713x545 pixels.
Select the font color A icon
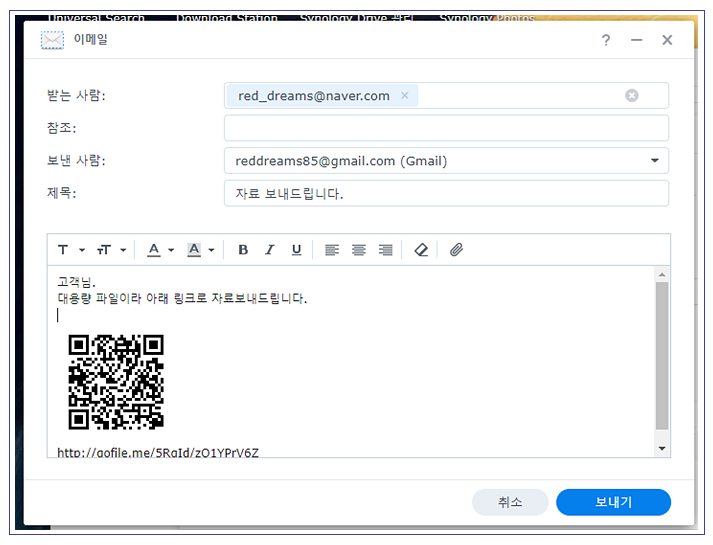click(x=154, y=250)
